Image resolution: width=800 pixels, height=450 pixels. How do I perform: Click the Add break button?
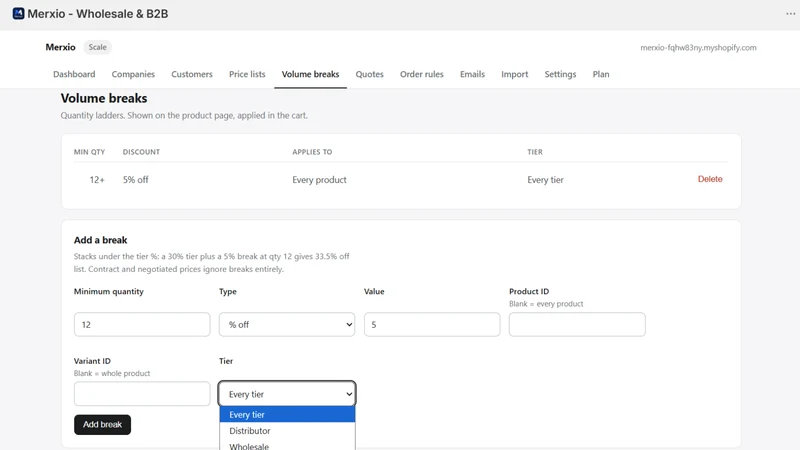[103, 424]
